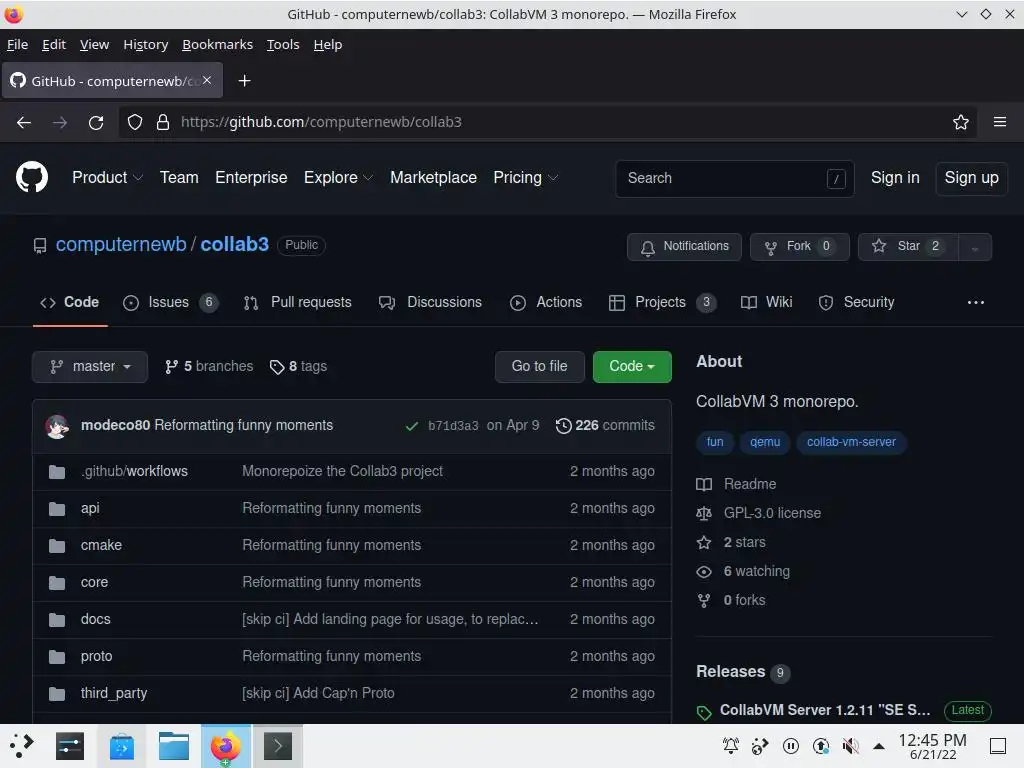
Task: Click Firefox forward arrow button
Action: point(60,122)
